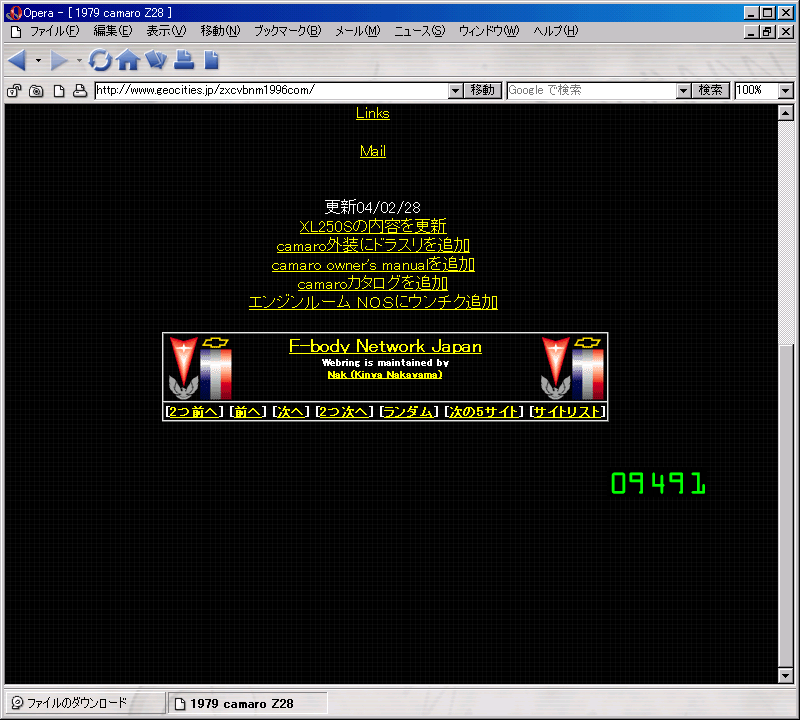Open forward history dropdown arrow
The image size is (800, 720).
(x=79, y=61)
